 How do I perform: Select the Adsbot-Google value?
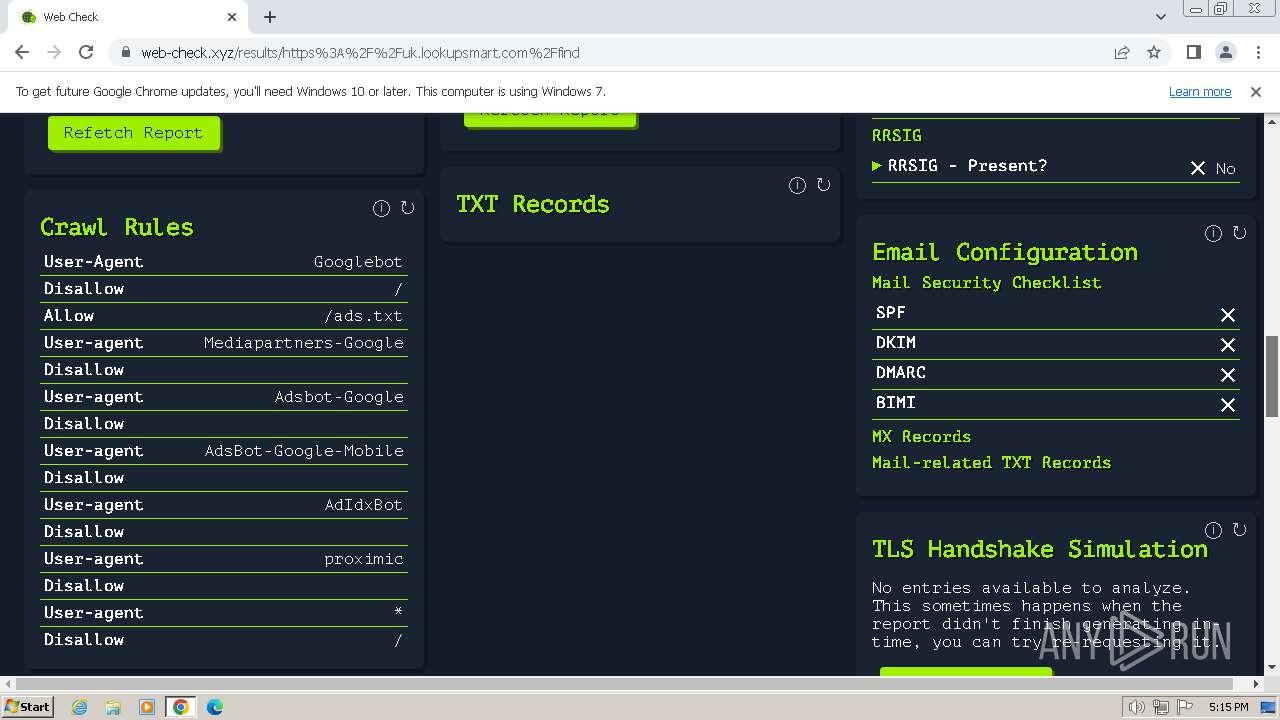click(339, 397)
